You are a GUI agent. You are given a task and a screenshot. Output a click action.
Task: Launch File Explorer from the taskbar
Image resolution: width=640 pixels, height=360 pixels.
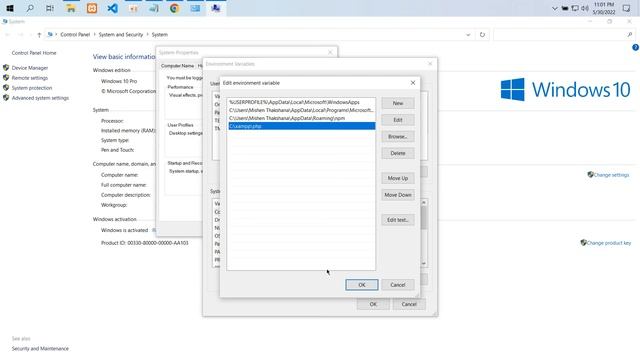[x=71, y=8]
